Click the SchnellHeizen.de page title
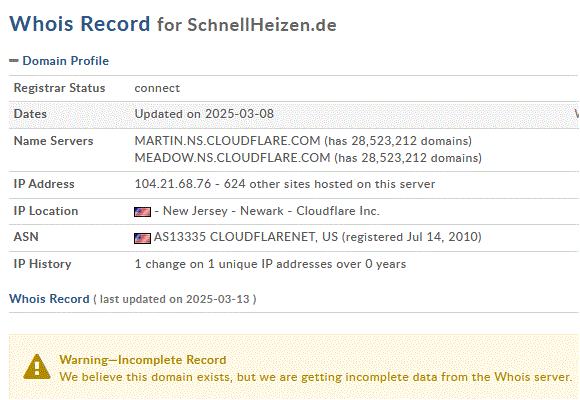The width and height of the screenshot is (580, 400). (x=262, y=25)
